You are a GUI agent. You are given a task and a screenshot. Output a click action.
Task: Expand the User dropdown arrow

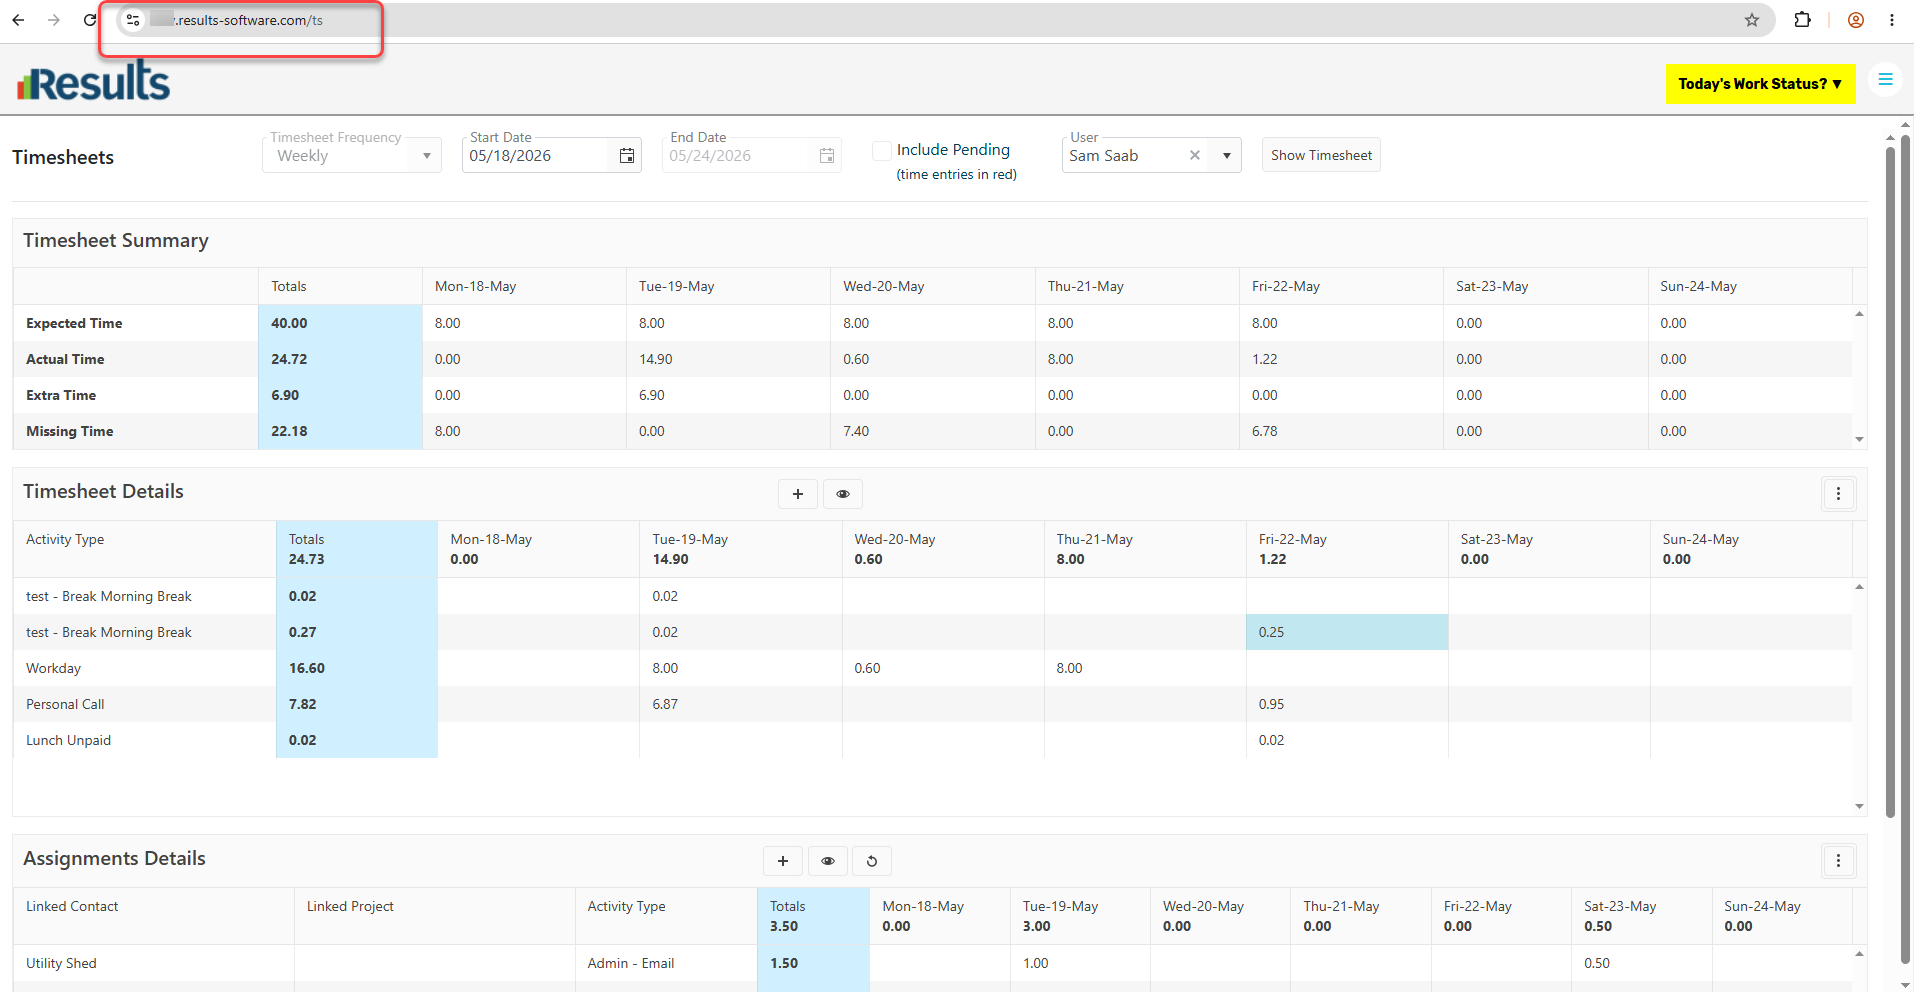pos(1226,155)
